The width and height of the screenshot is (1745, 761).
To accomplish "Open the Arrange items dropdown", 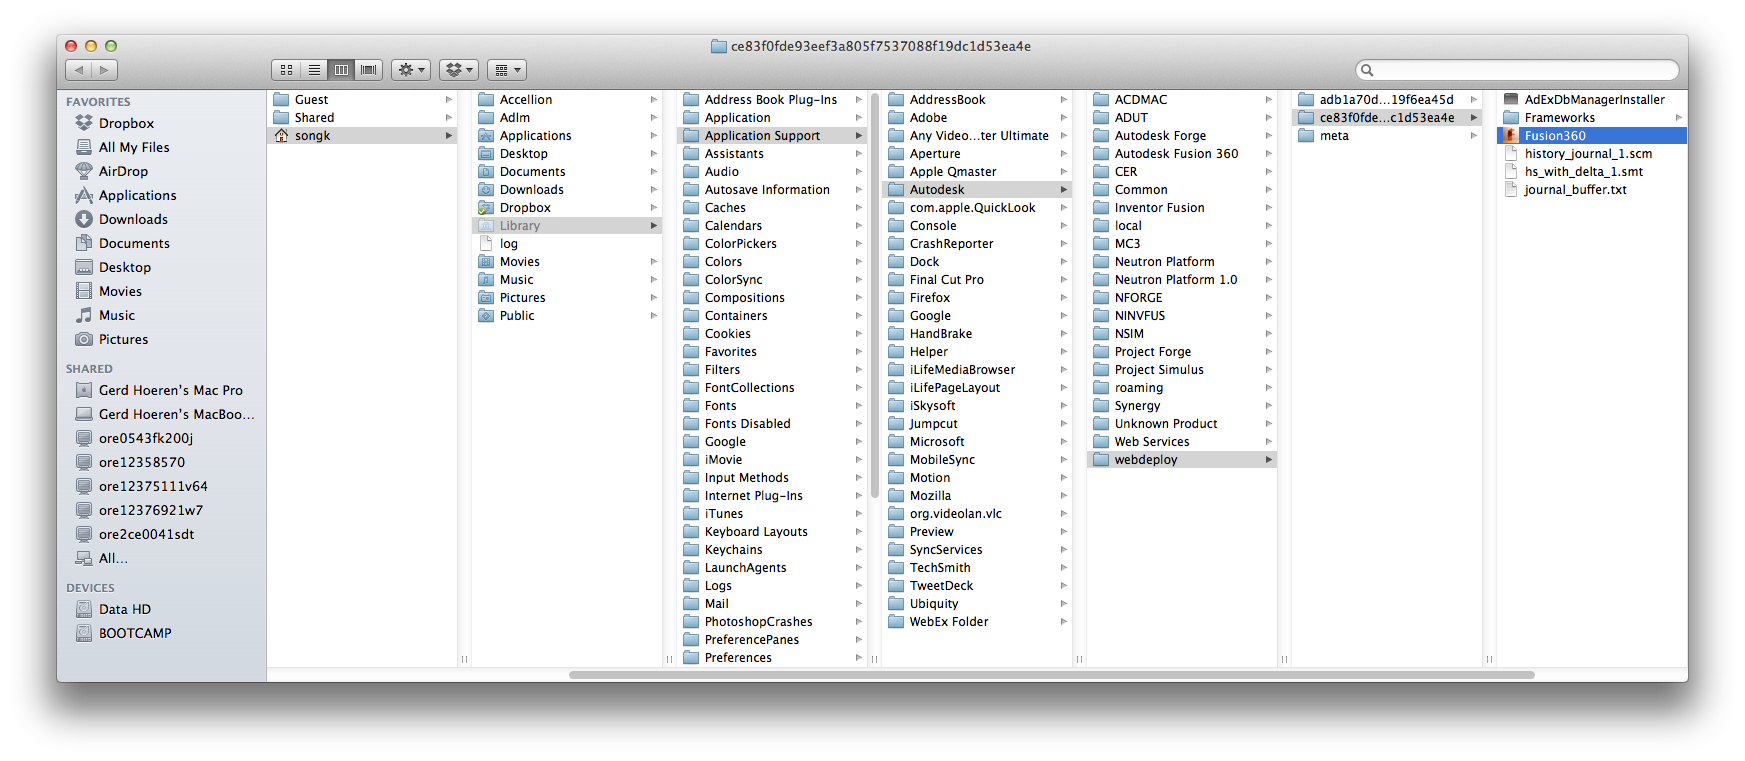I will (507, 70).
